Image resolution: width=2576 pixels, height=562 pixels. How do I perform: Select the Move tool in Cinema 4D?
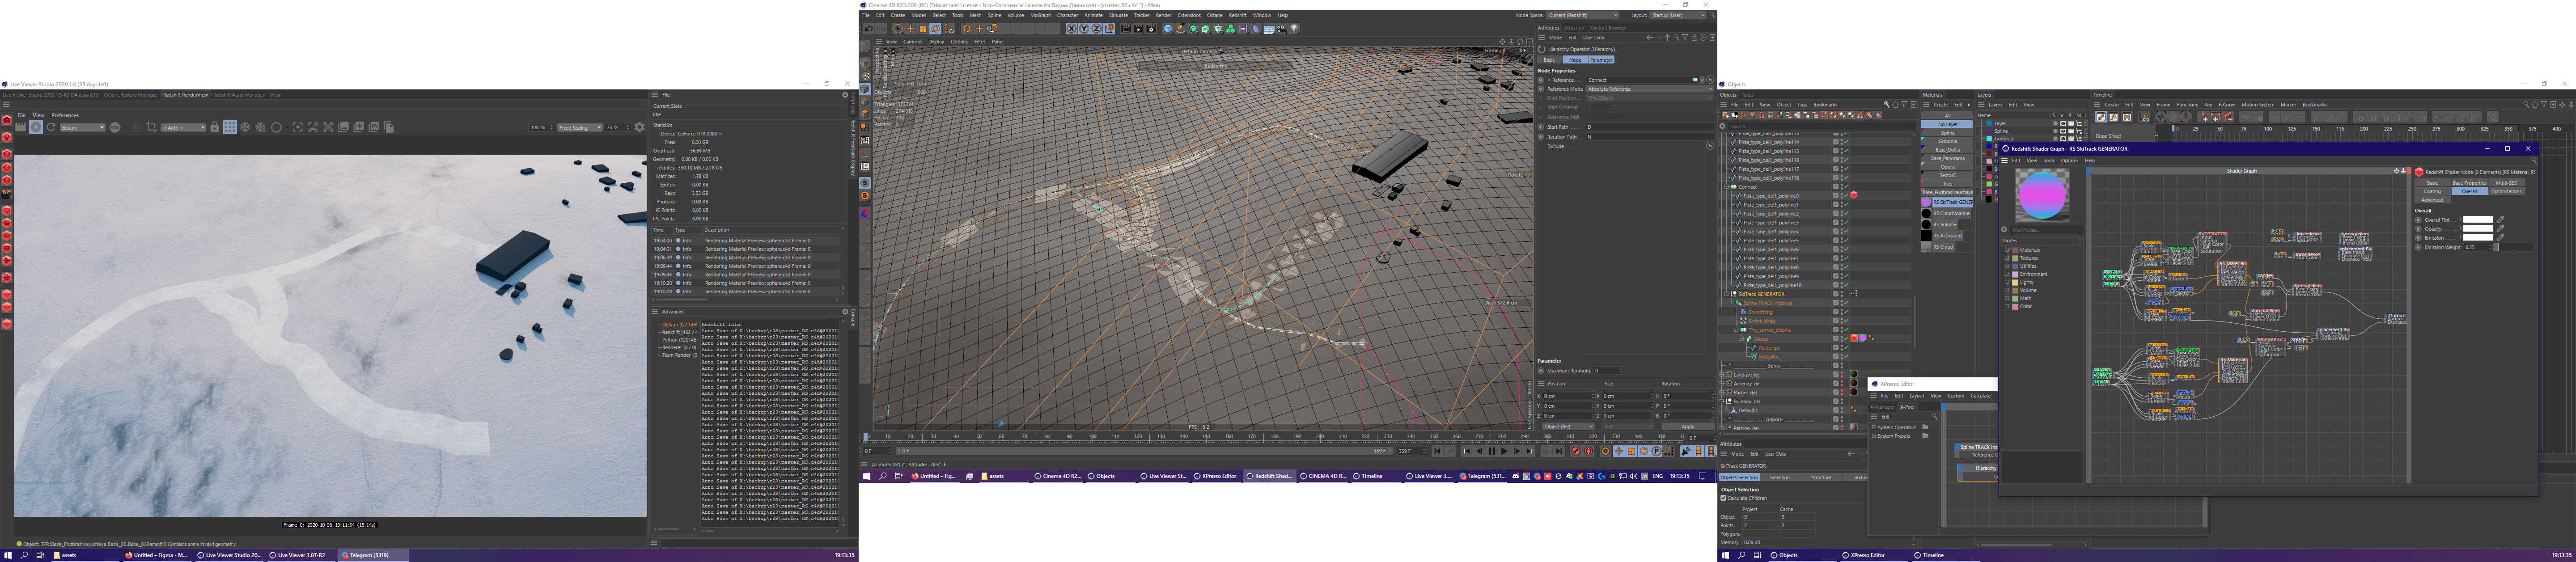(911, 29)
